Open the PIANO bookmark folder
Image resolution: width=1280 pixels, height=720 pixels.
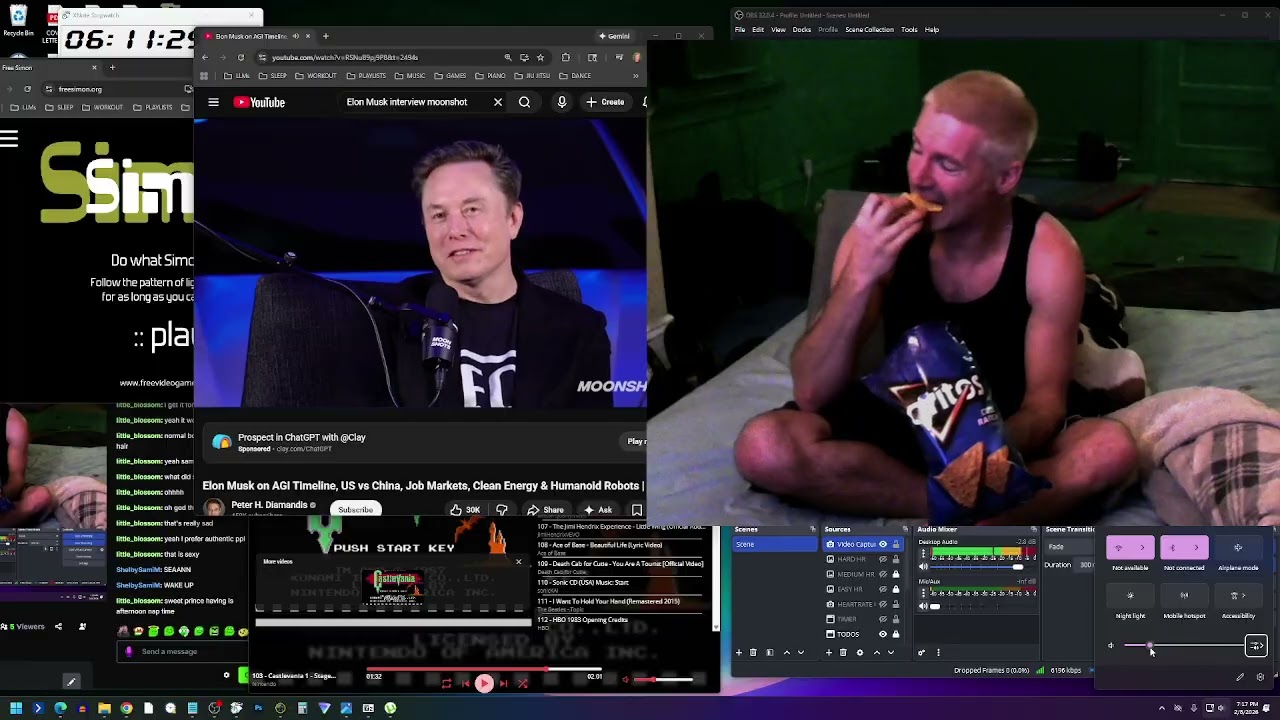490,76
